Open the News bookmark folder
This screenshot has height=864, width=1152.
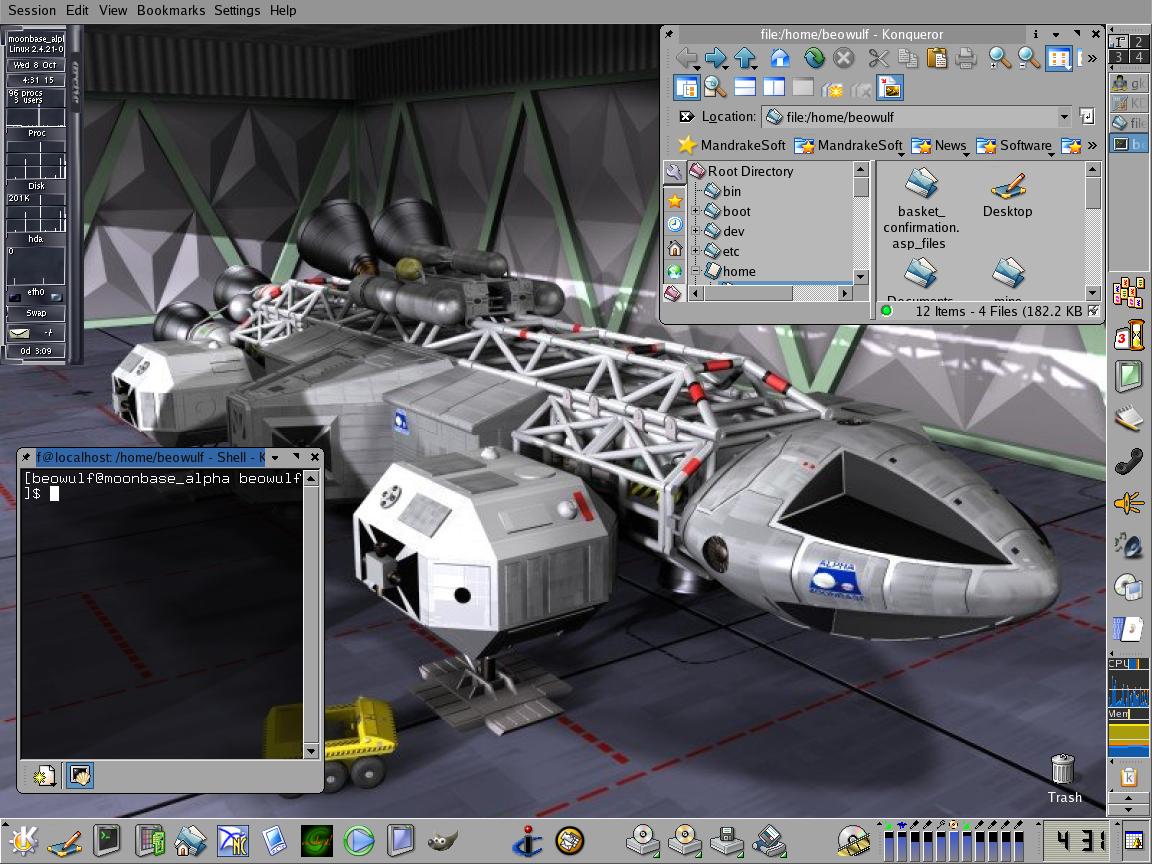[x=940, y=145]
